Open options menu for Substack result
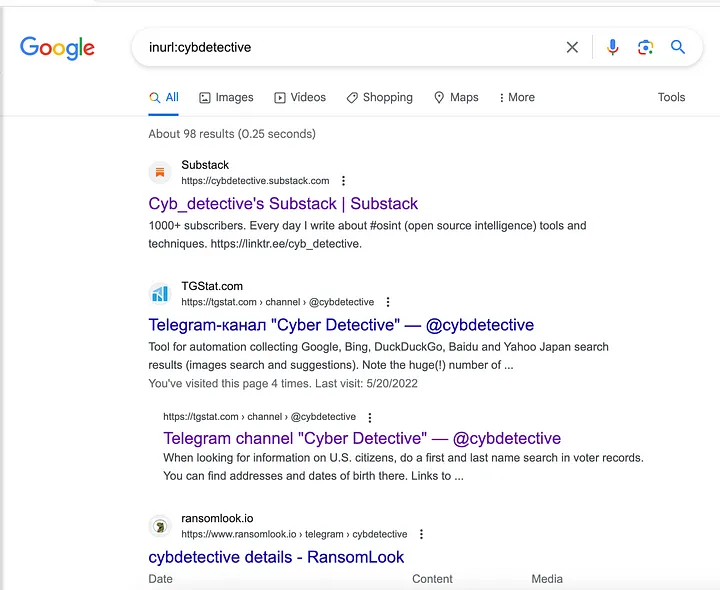The height and width of the screenshot is (590, 720). point(343,181)
